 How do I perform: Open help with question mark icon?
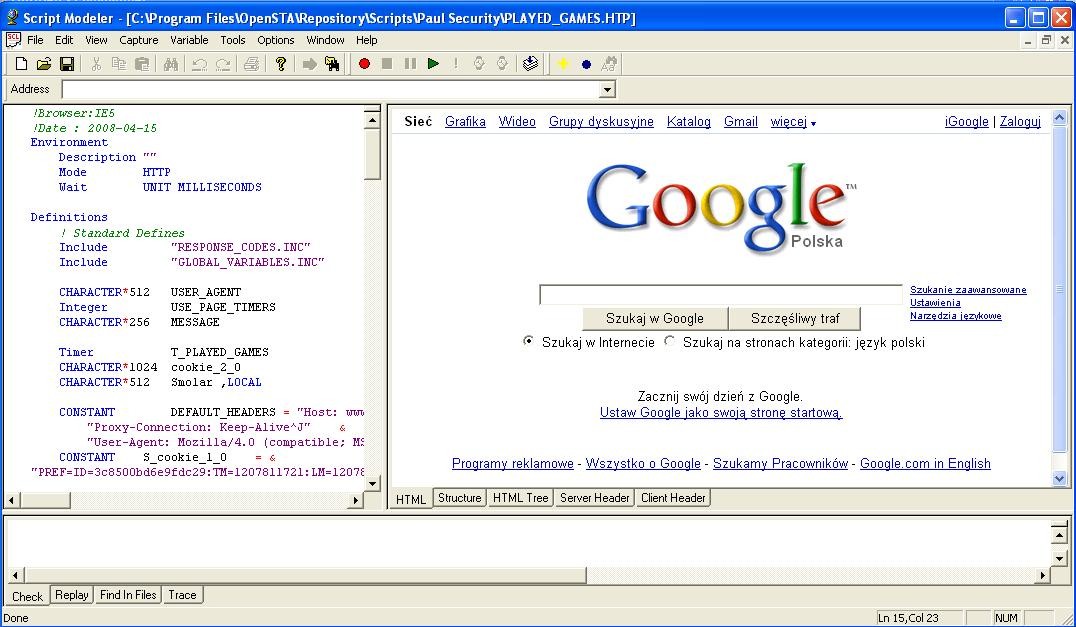pyautogui.click(x=280, y=64)
